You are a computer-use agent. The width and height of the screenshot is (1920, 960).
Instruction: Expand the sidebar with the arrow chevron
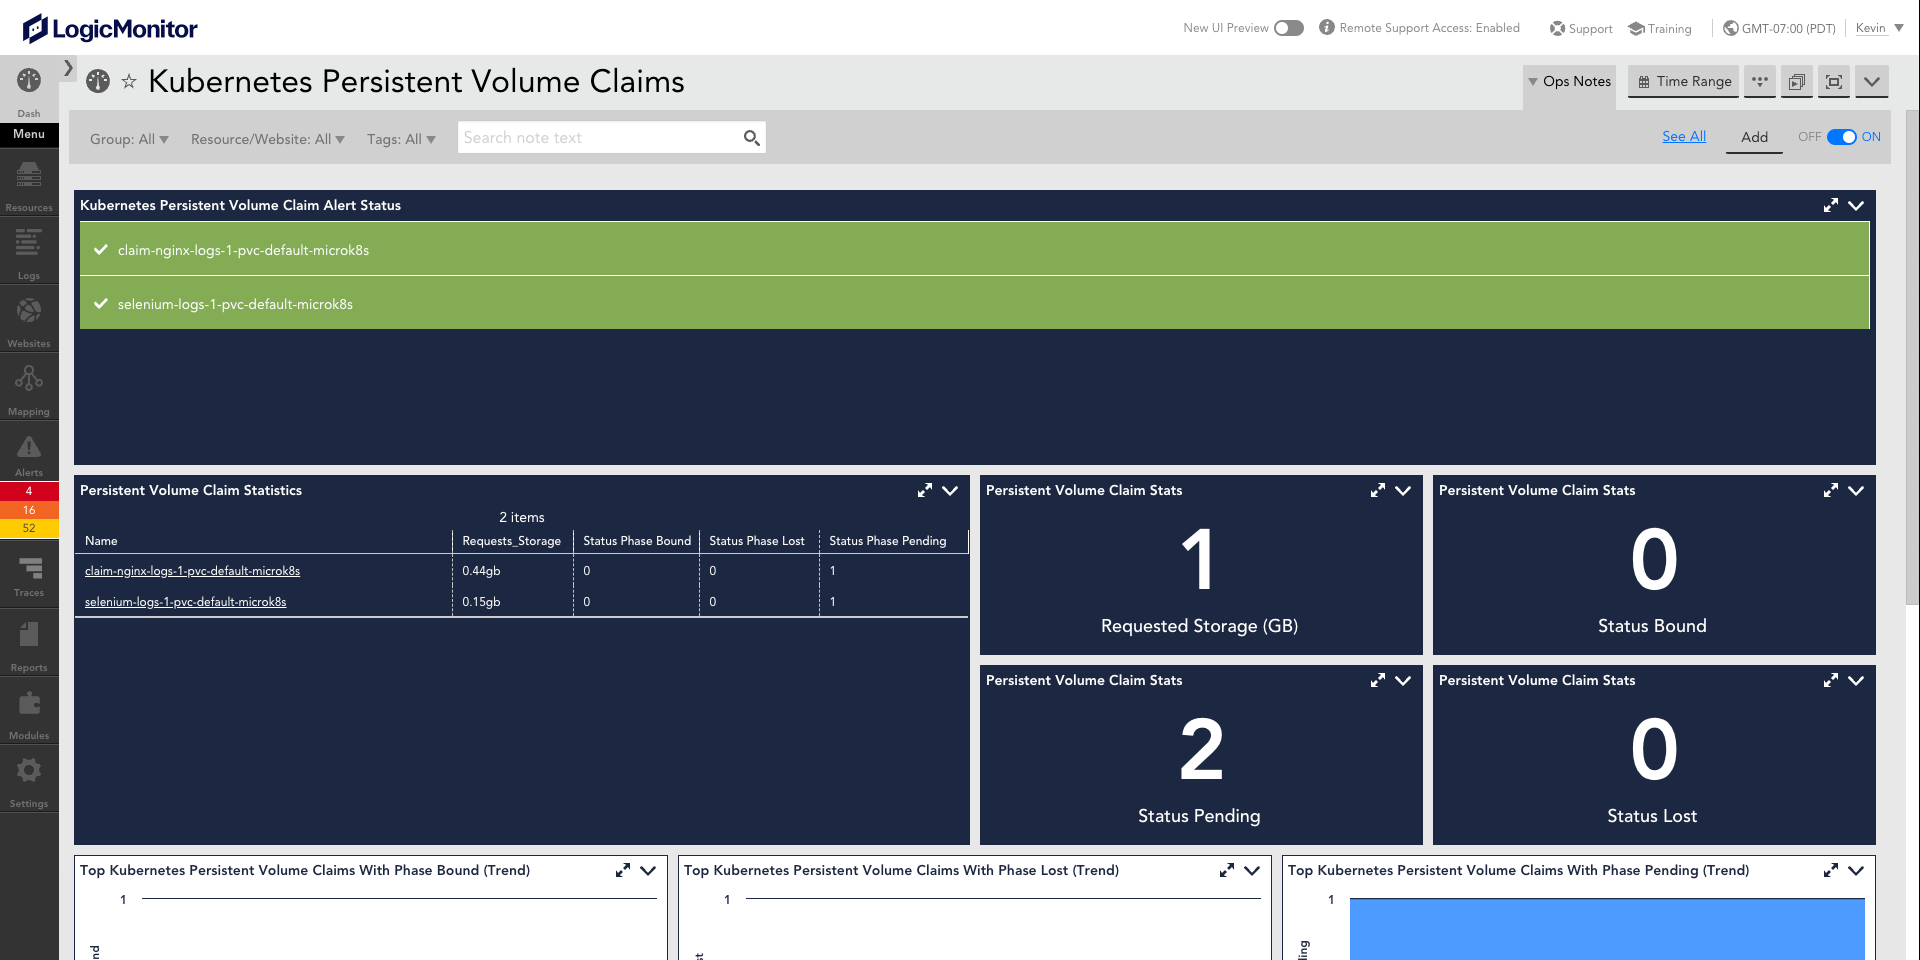coord(68,68)
